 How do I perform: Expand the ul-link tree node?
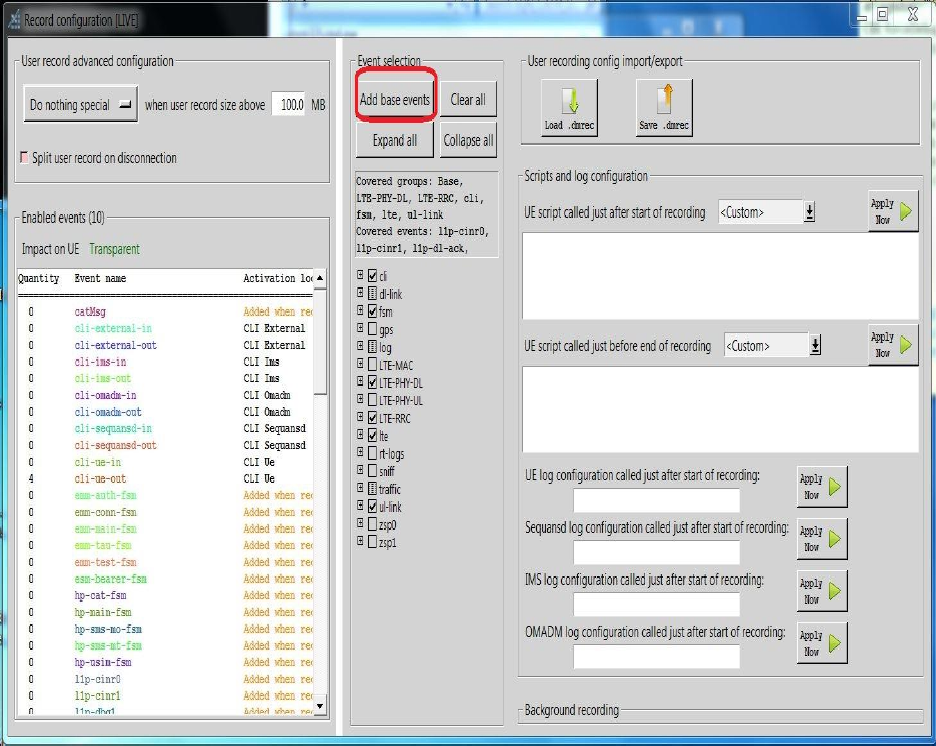[360, 505]
